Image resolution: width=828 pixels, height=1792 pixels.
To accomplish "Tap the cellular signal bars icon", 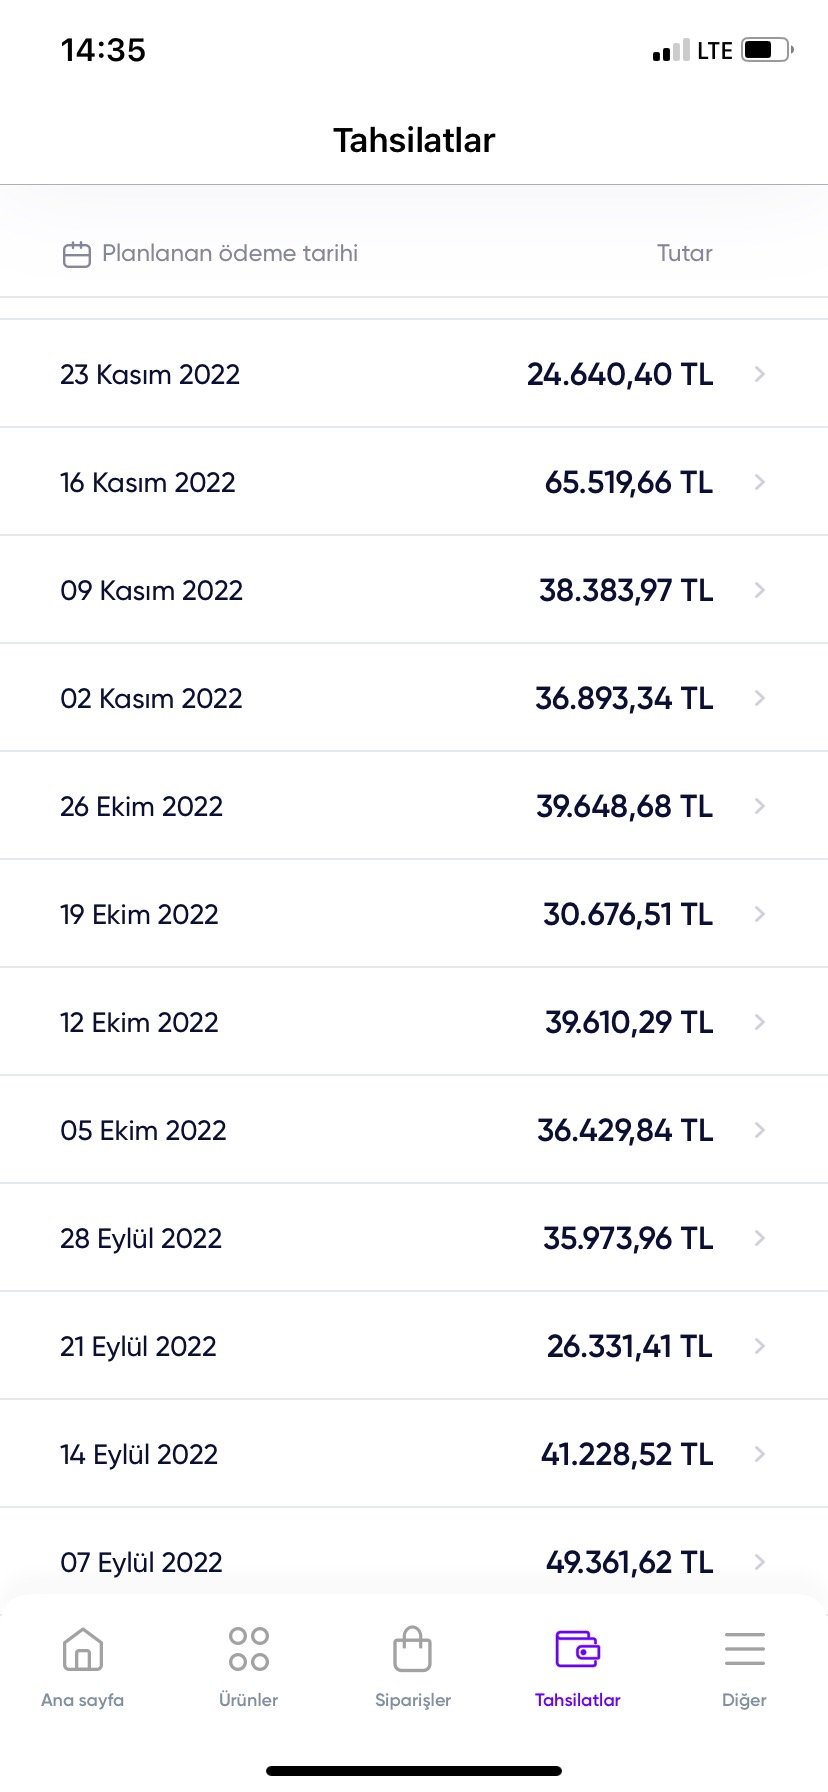I will click(671, 51).
